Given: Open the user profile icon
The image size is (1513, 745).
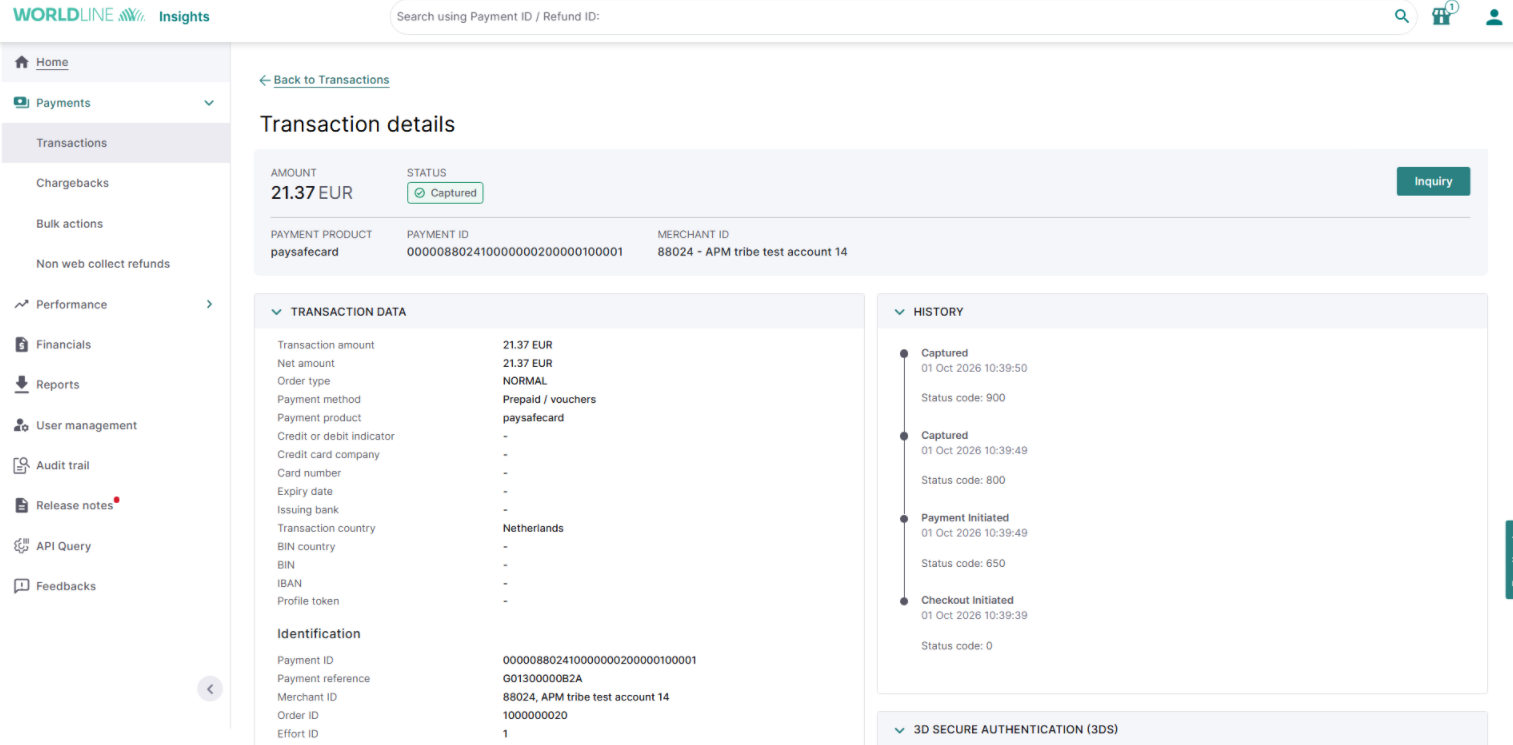Looking at the screenshot, I should [1494, 17].
